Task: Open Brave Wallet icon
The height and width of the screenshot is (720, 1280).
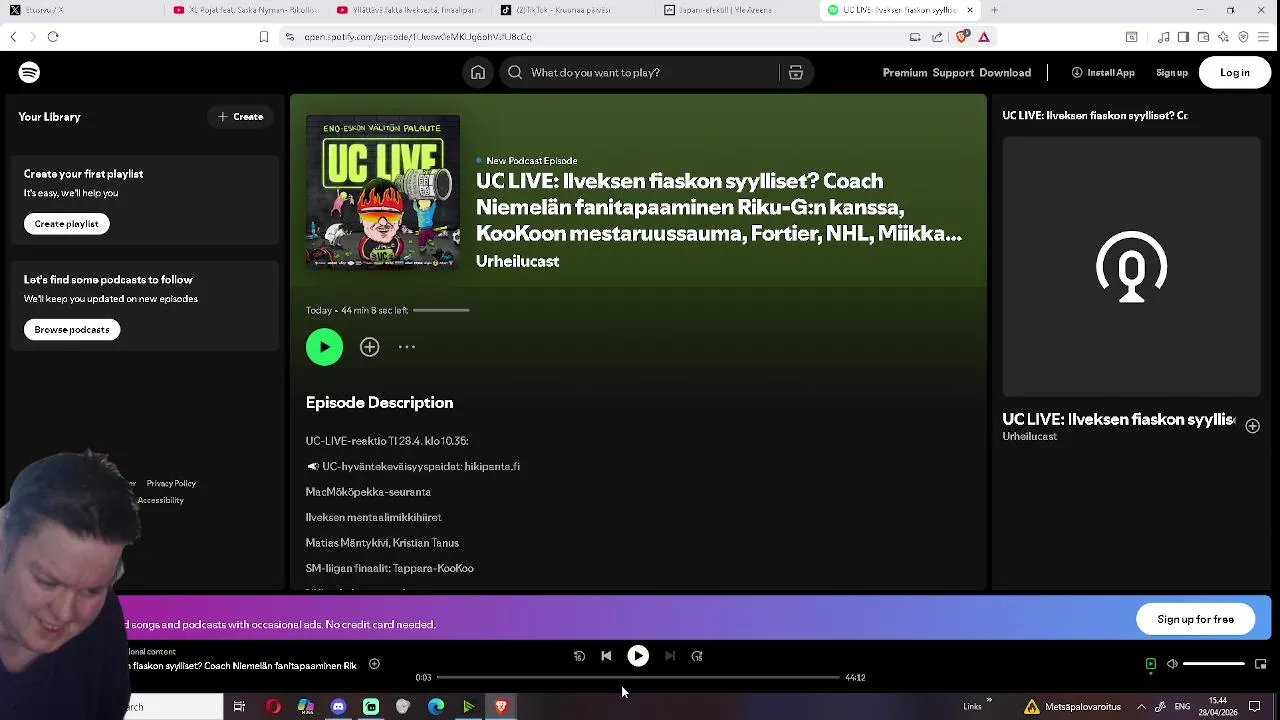Action: click(1203, 37)
